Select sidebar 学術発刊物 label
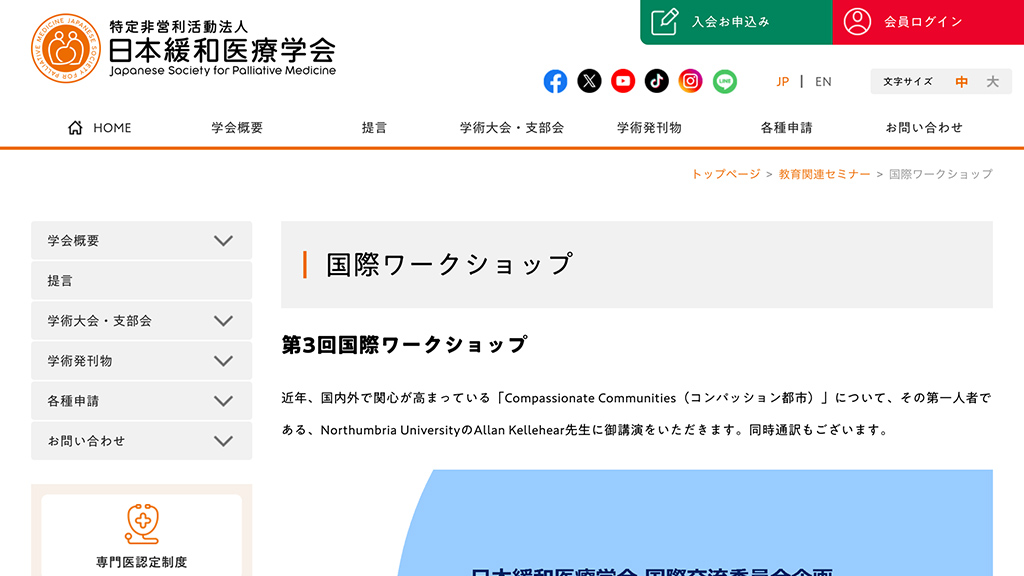 [x=80, y=361]
